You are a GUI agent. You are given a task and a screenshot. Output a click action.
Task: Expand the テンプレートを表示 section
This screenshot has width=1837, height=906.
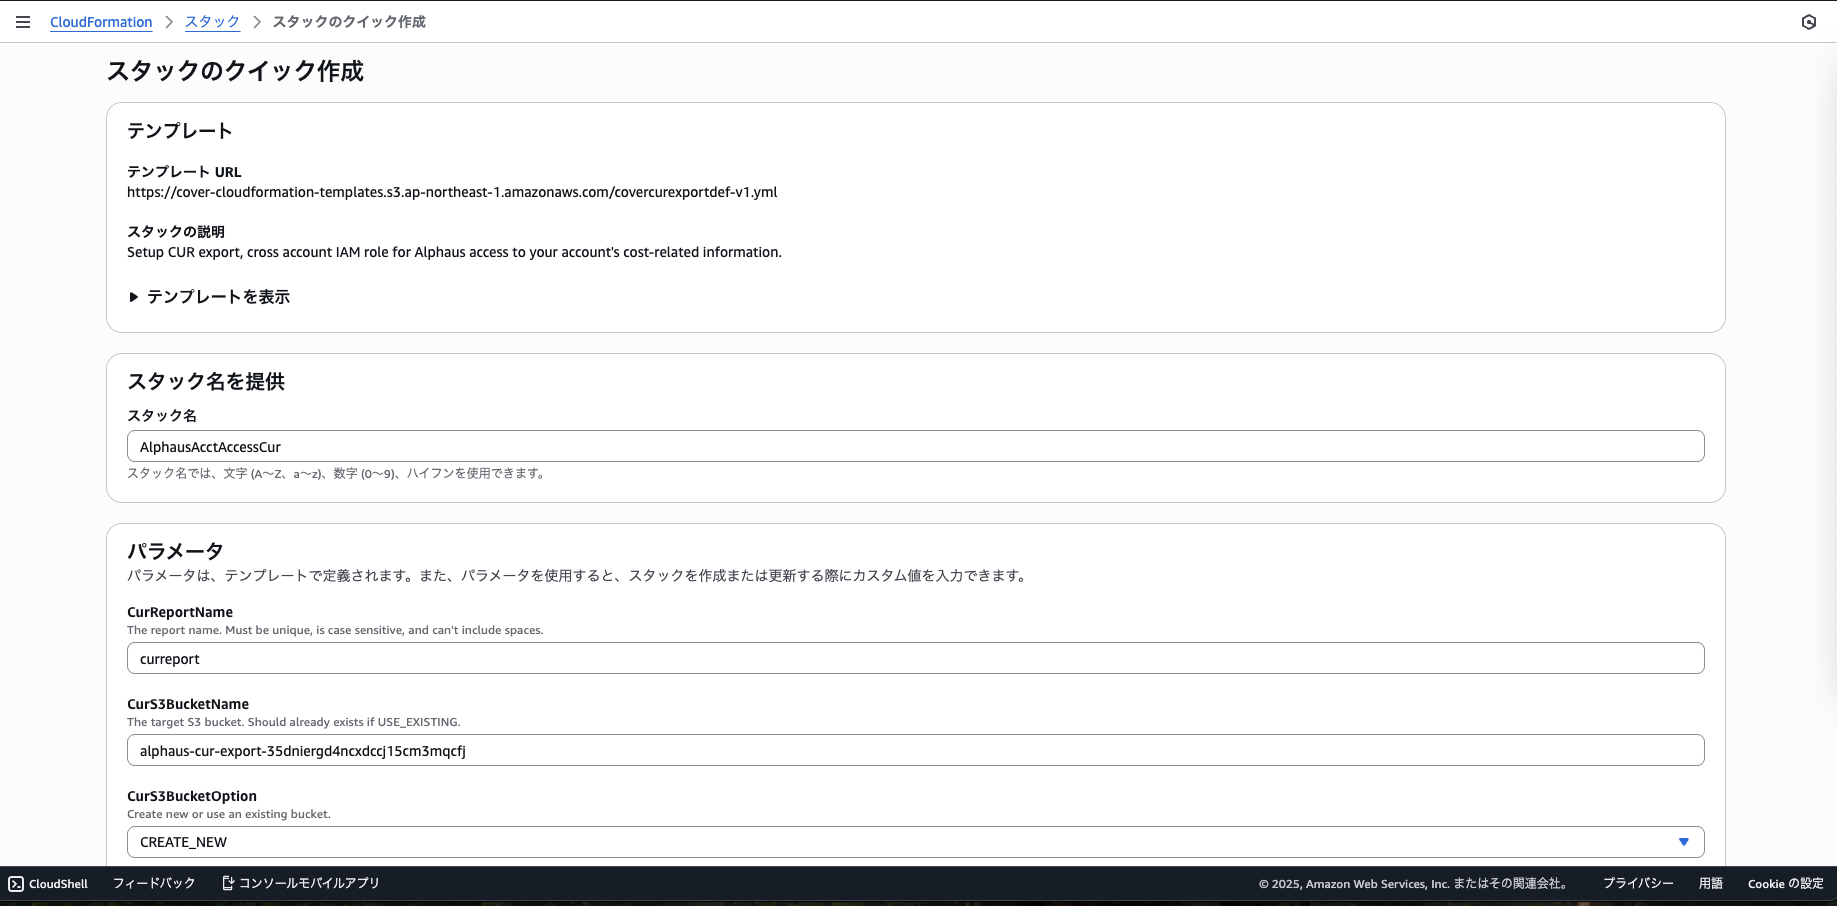(x=209, y=297)
